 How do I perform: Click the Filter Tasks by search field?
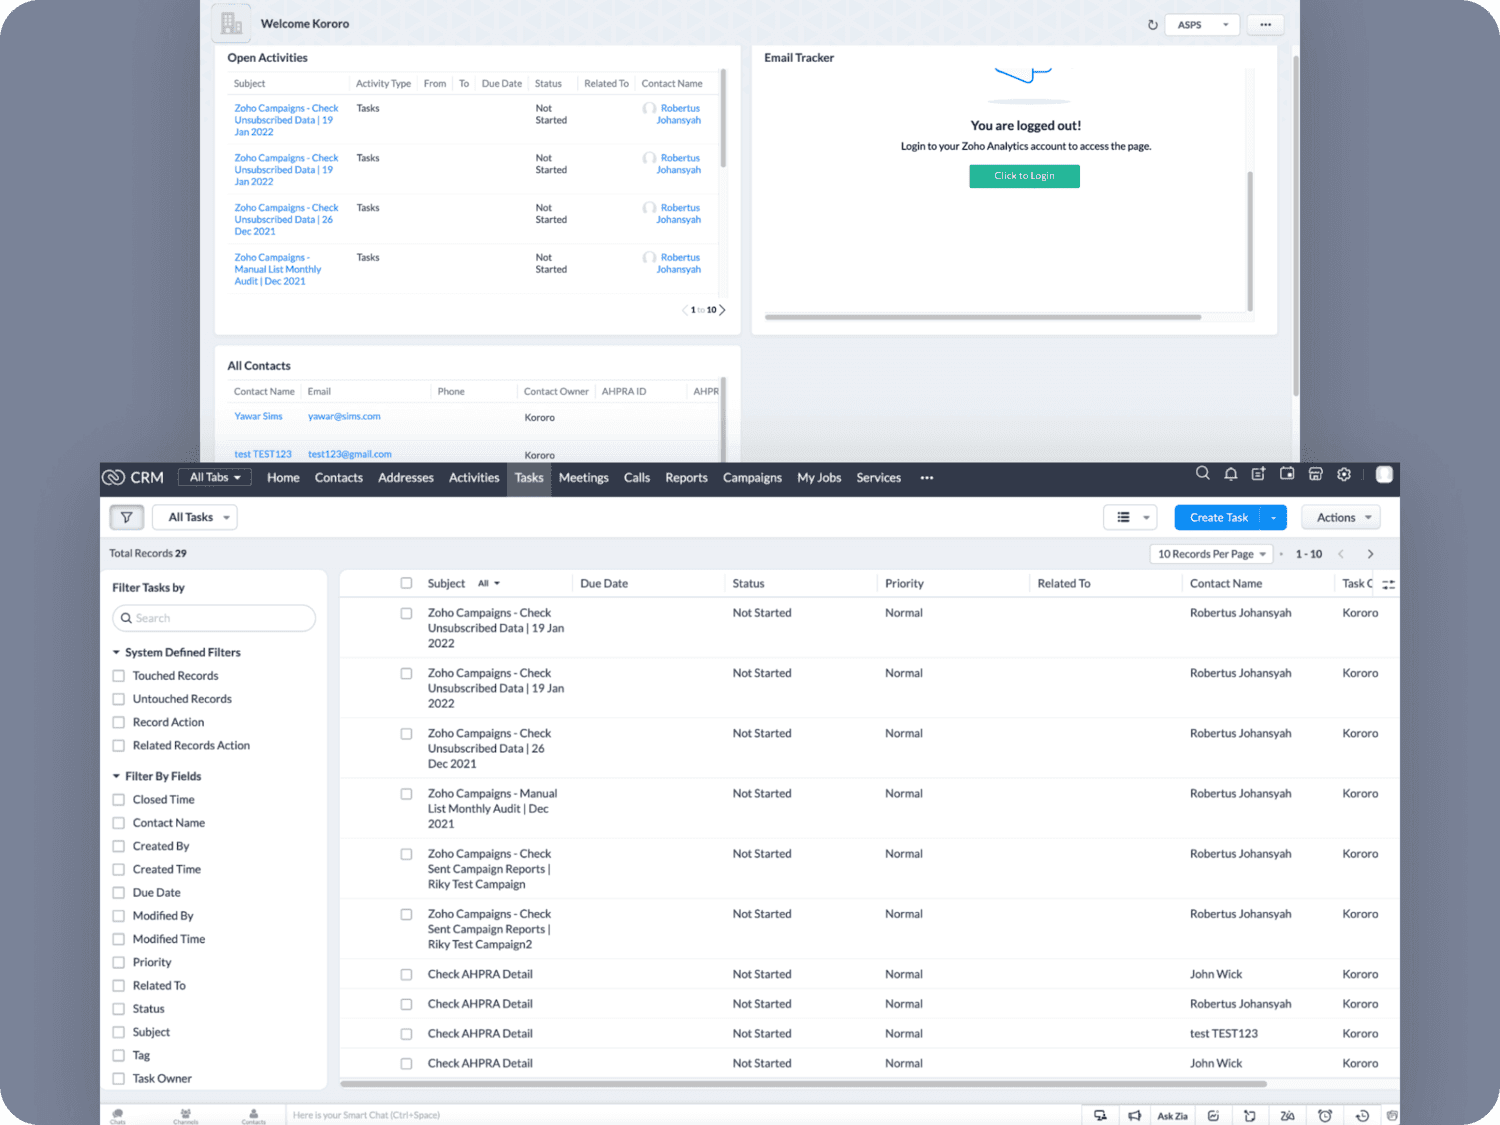point(214,618)
